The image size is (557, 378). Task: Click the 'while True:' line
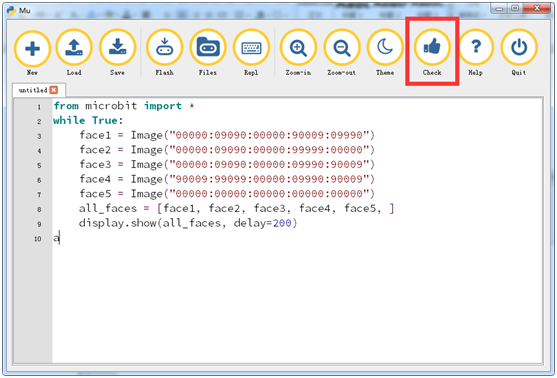coord(88,120)
